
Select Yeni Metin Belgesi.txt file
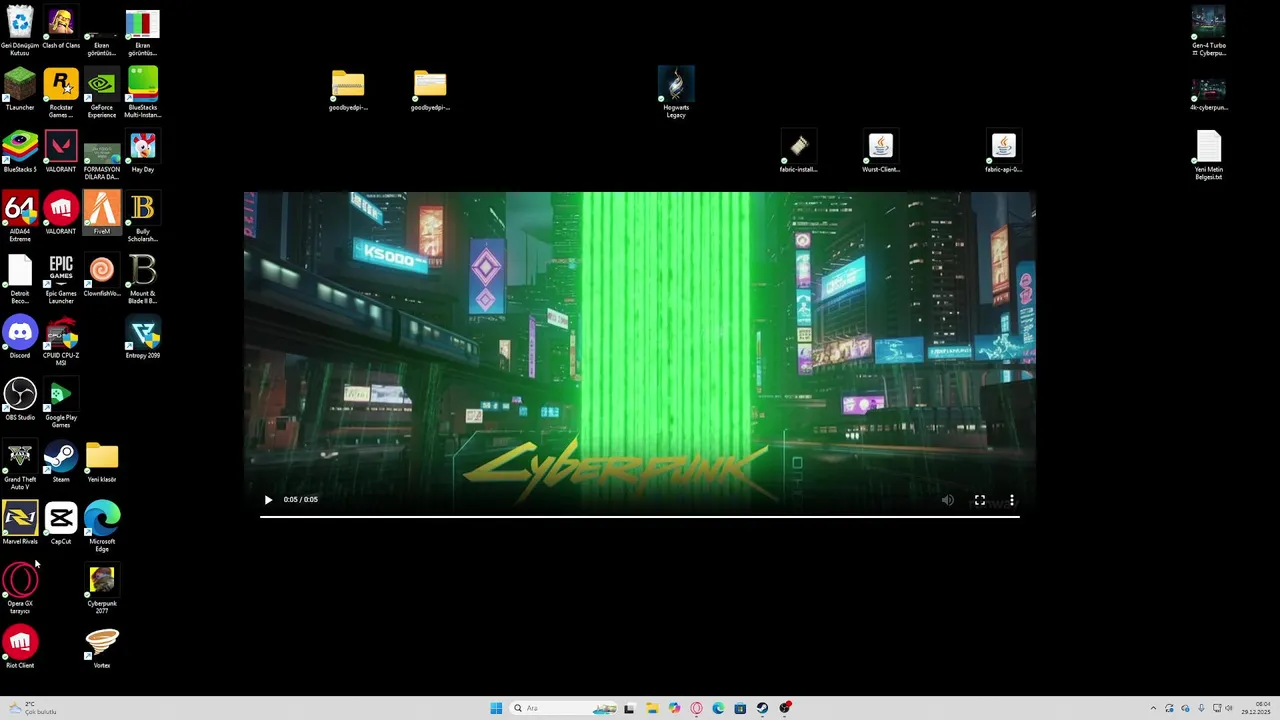pyautogui.click(x=1209, y=155)
